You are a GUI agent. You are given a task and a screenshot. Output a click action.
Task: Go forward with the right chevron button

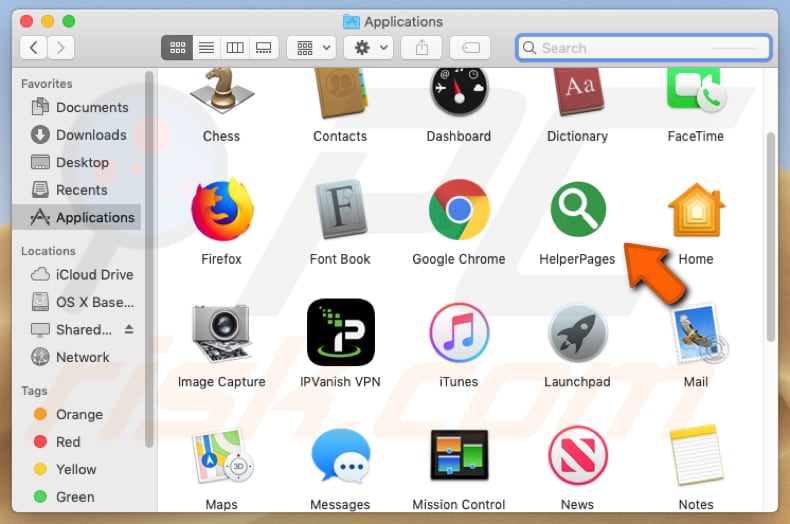pos(61,48)
